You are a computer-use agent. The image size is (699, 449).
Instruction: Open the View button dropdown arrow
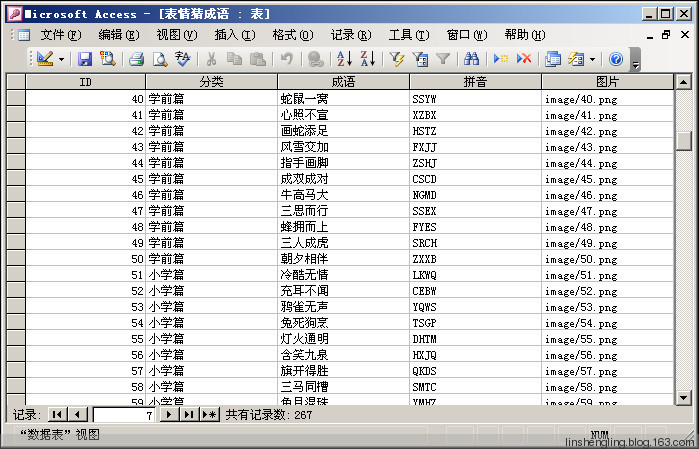[x=62, y=59]
